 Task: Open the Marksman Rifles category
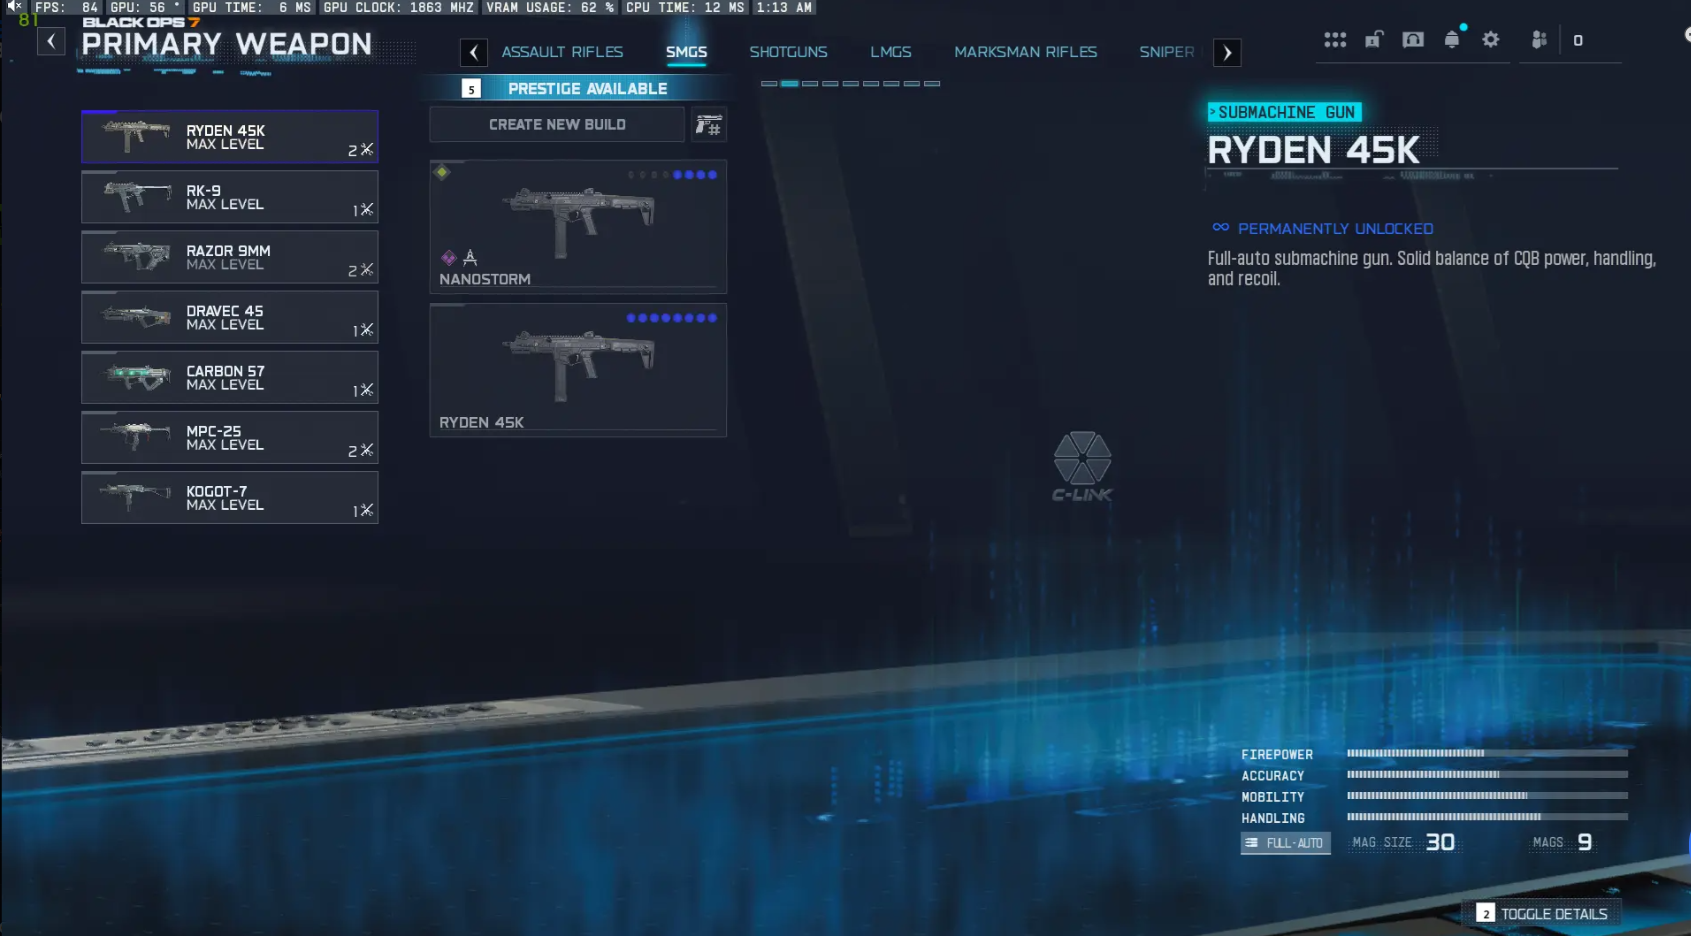(1025, 52)
